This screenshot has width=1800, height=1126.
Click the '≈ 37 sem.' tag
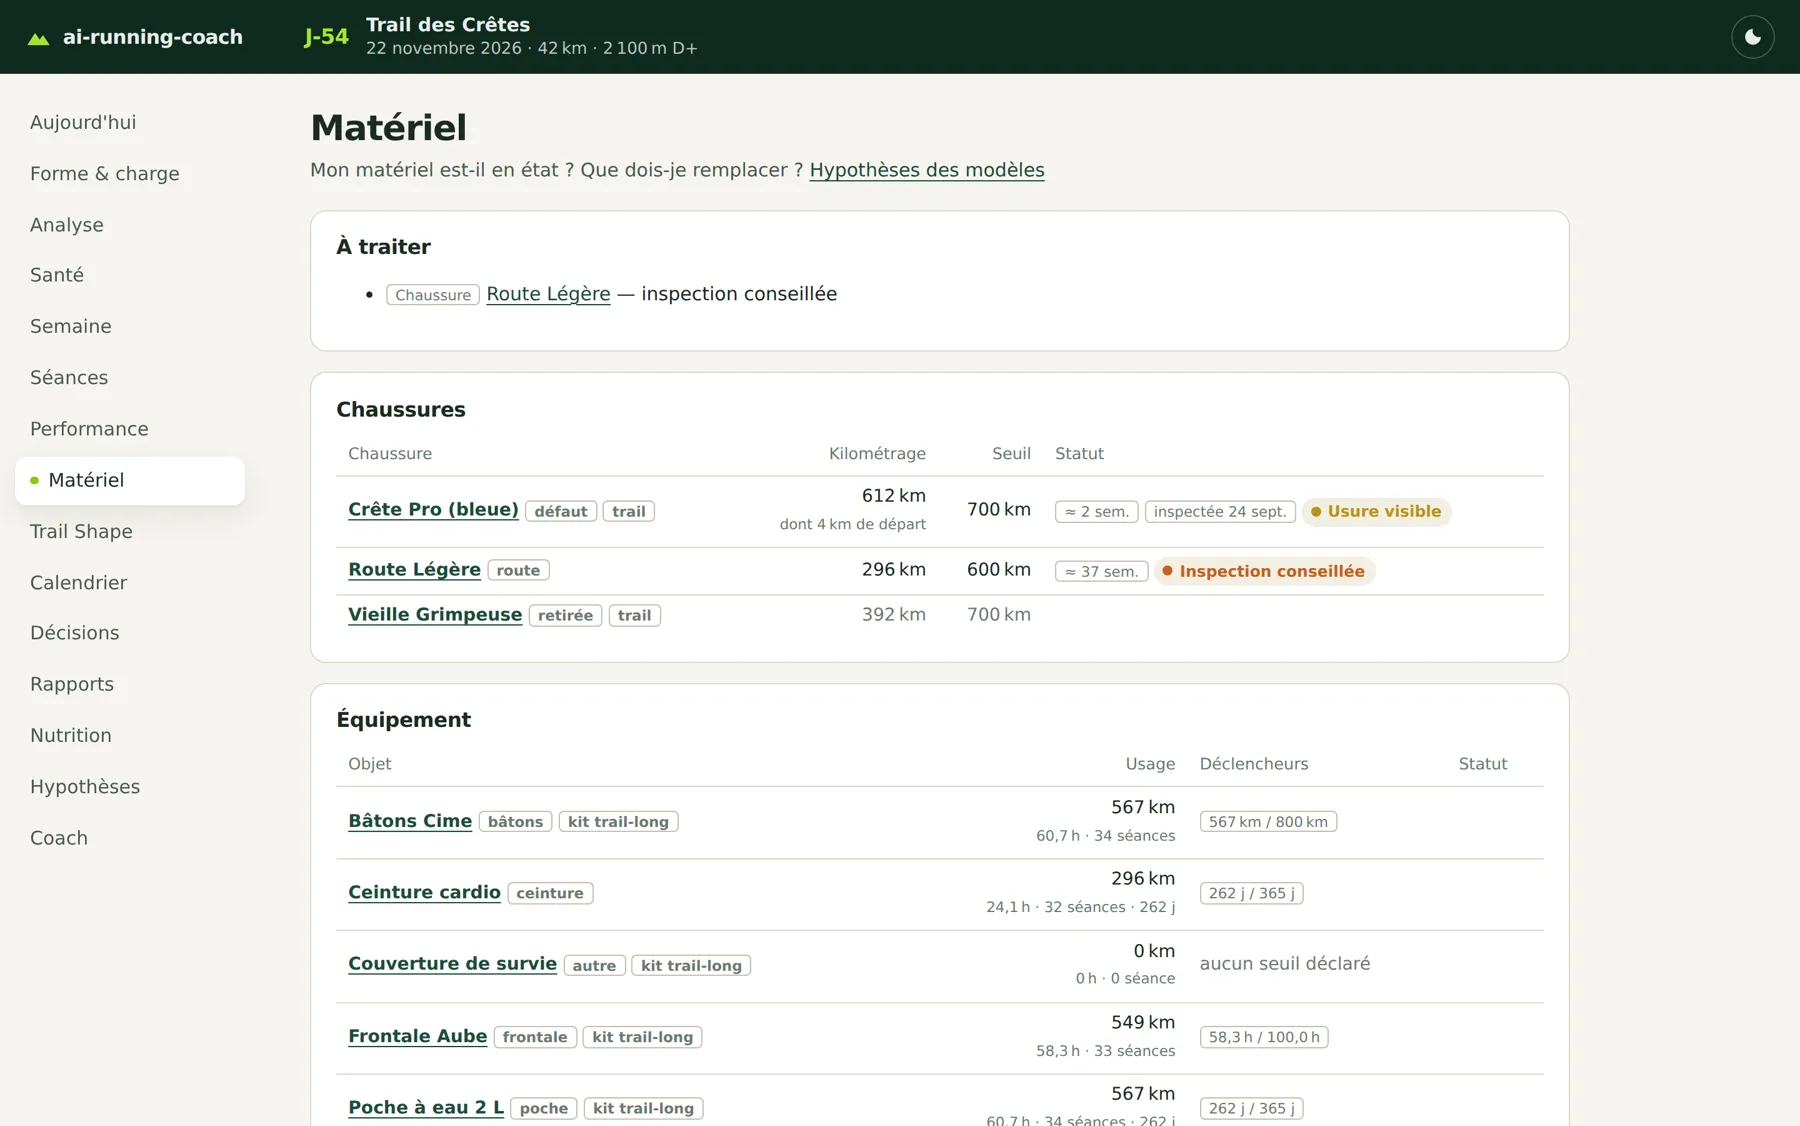[x=1101, y=572]
